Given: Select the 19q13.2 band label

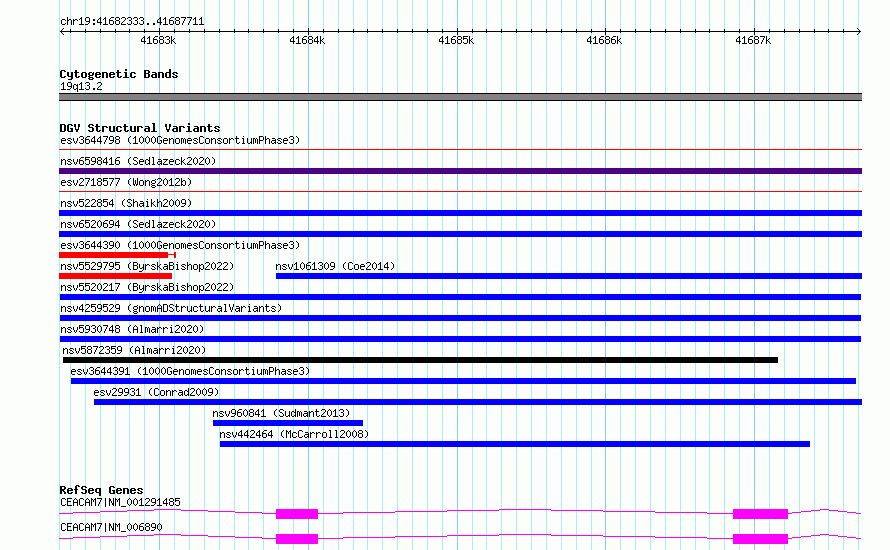Looking at the screenshot, I should pyautogui.click(x=81, y=86).
